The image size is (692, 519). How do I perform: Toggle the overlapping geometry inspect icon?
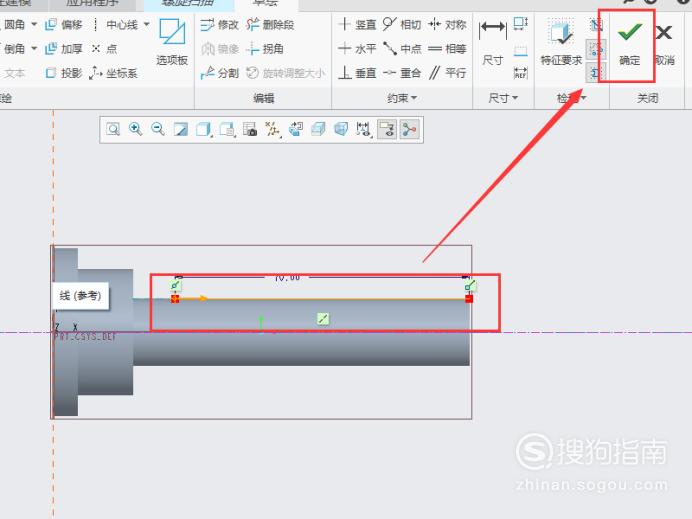596,25
